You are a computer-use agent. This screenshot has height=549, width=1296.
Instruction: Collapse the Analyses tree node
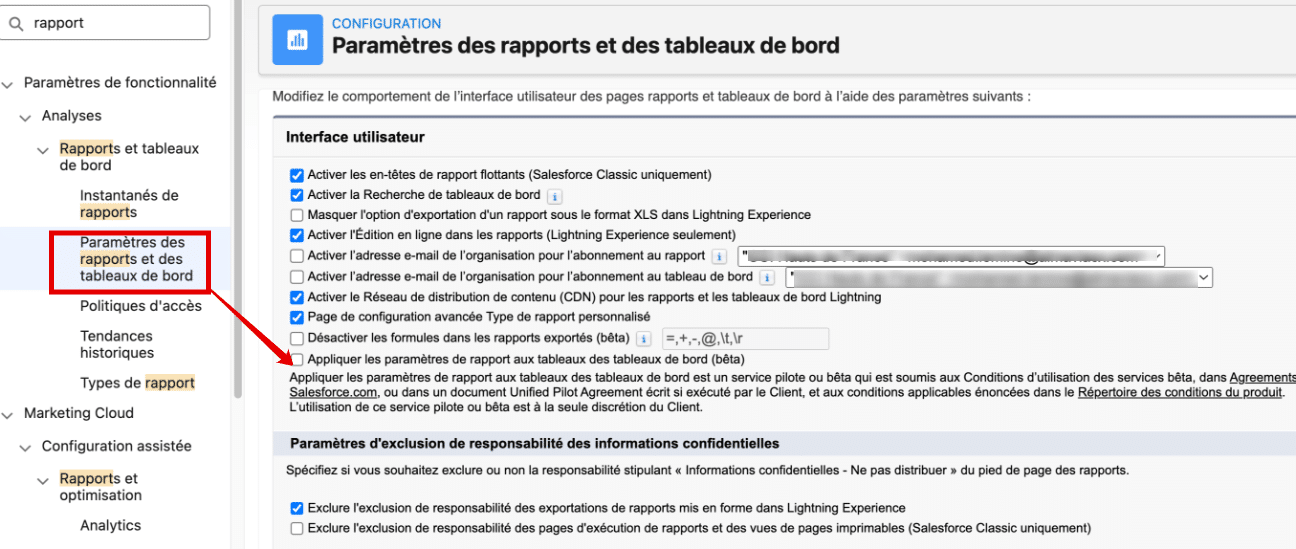pyautogui.click(x=25, y=116)
